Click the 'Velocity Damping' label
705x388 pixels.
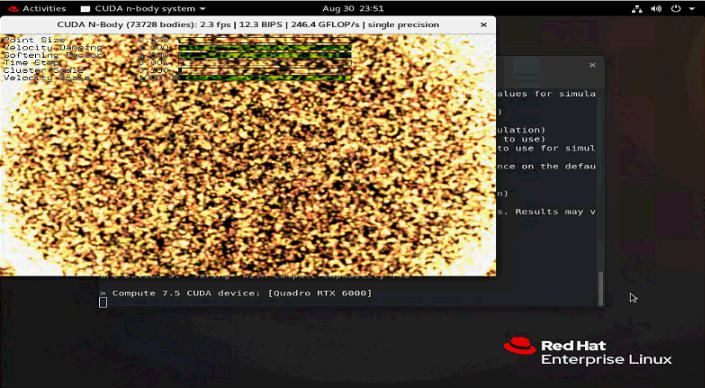coord(53,48)
